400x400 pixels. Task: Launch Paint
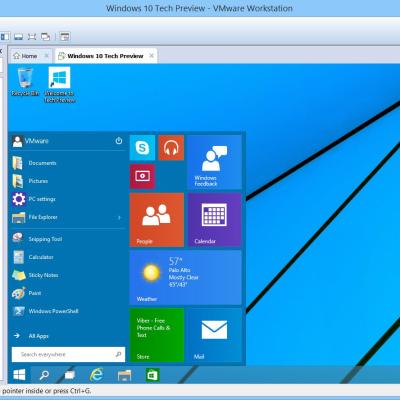click(68, 293)
